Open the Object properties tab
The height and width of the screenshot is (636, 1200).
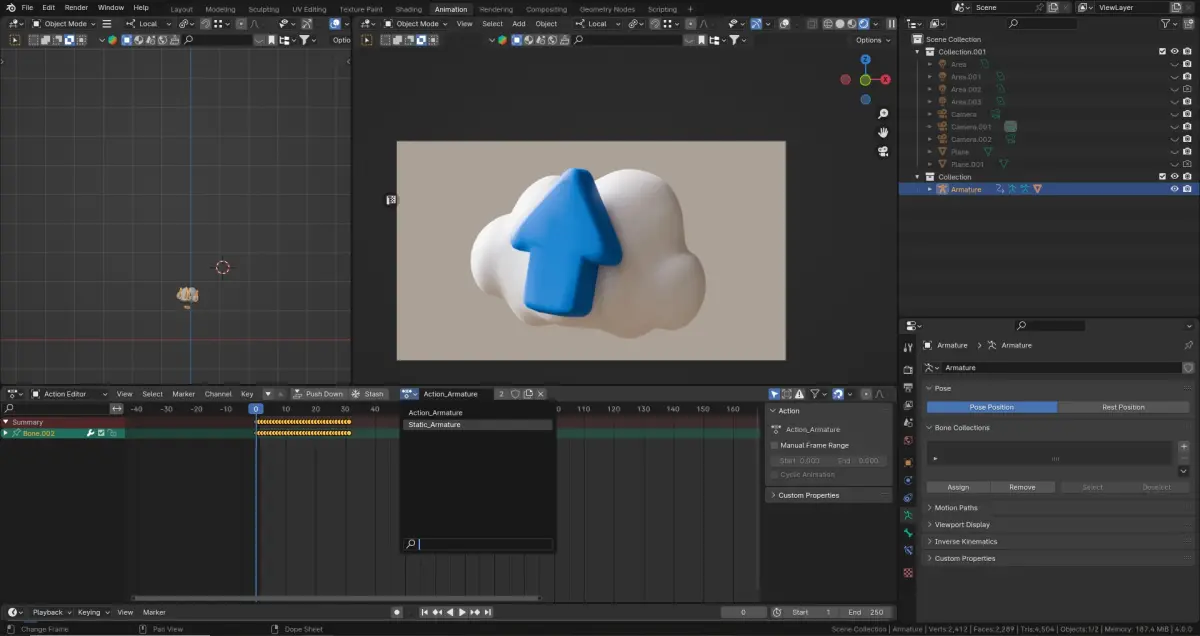pyautogui.click(x=908, y=463)
